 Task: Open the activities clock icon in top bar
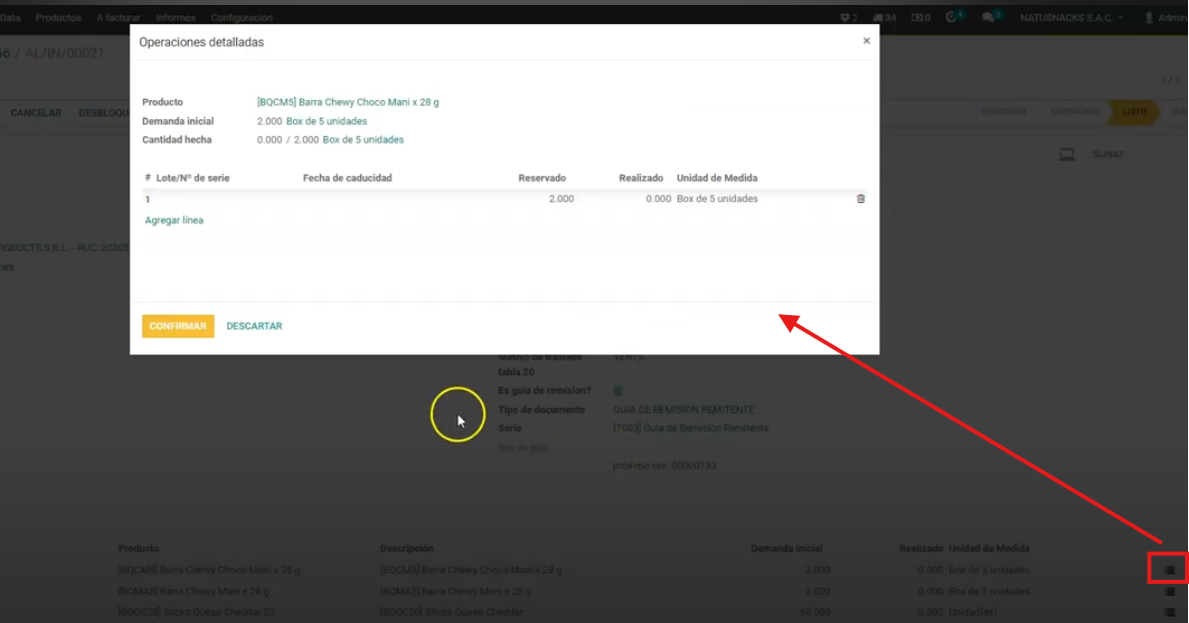coord(951,17)
